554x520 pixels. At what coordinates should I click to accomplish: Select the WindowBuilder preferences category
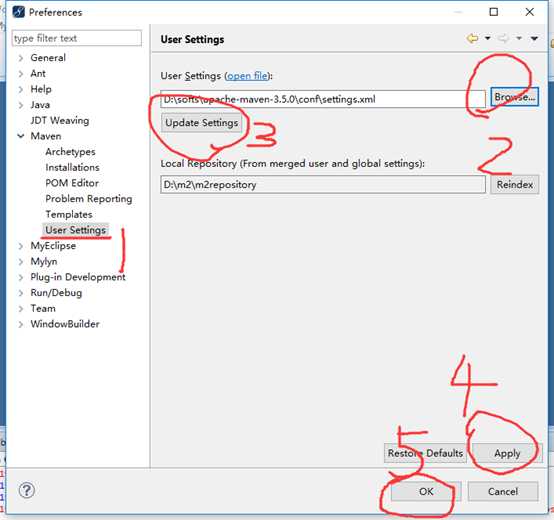coord(65,324)
